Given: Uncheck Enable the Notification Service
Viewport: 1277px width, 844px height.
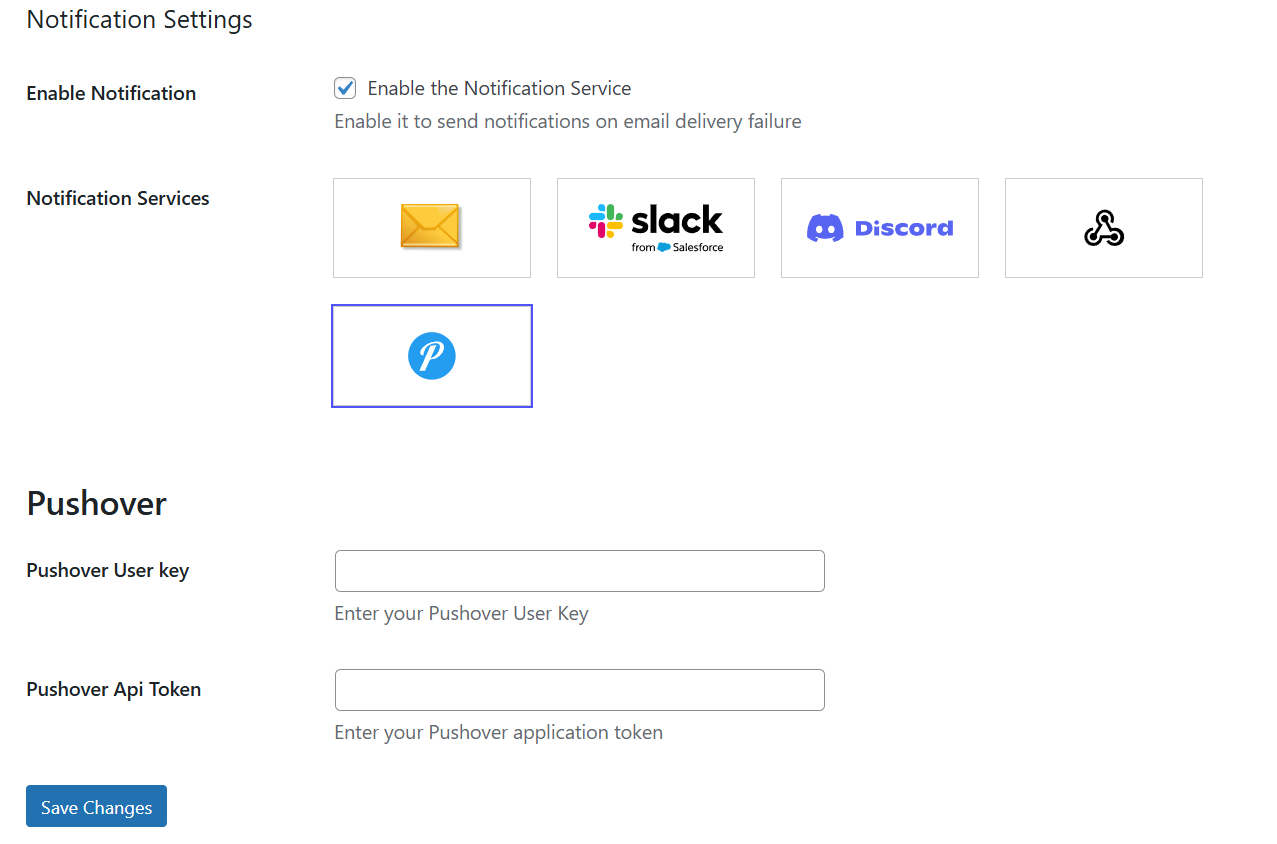Looking at the screenshot, I should coord(344,88).
